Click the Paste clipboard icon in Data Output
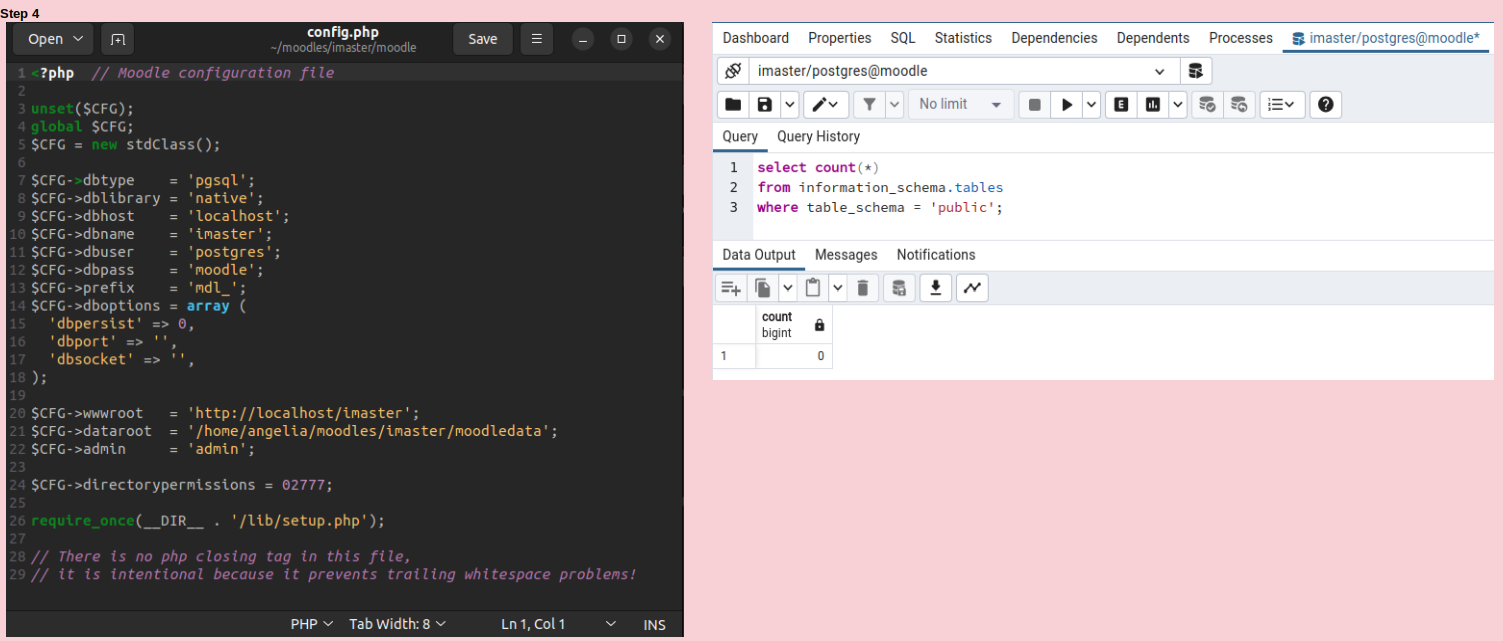 coord(813,288)
